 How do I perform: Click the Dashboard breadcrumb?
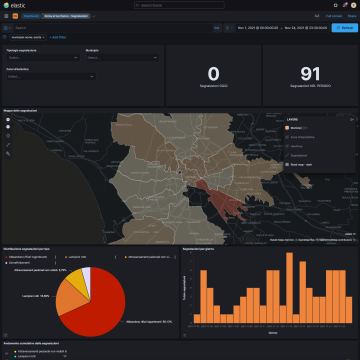[x=31, y=16]
